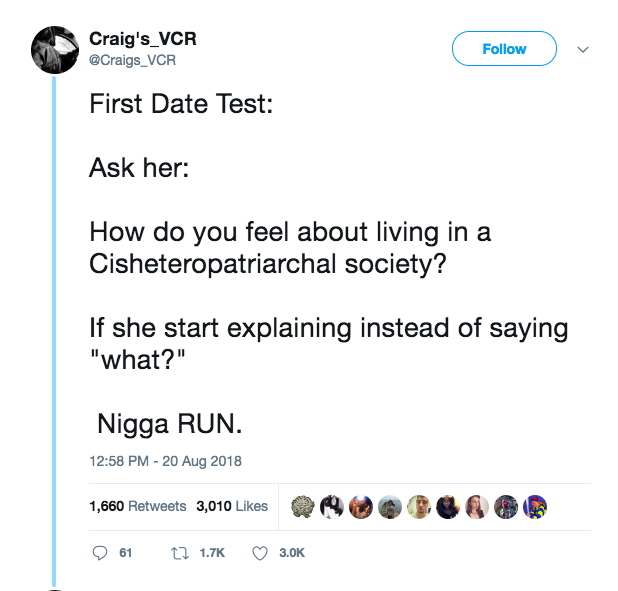Click the 1.7K retweet count
The image size is (618, 591).
(212, 552)
